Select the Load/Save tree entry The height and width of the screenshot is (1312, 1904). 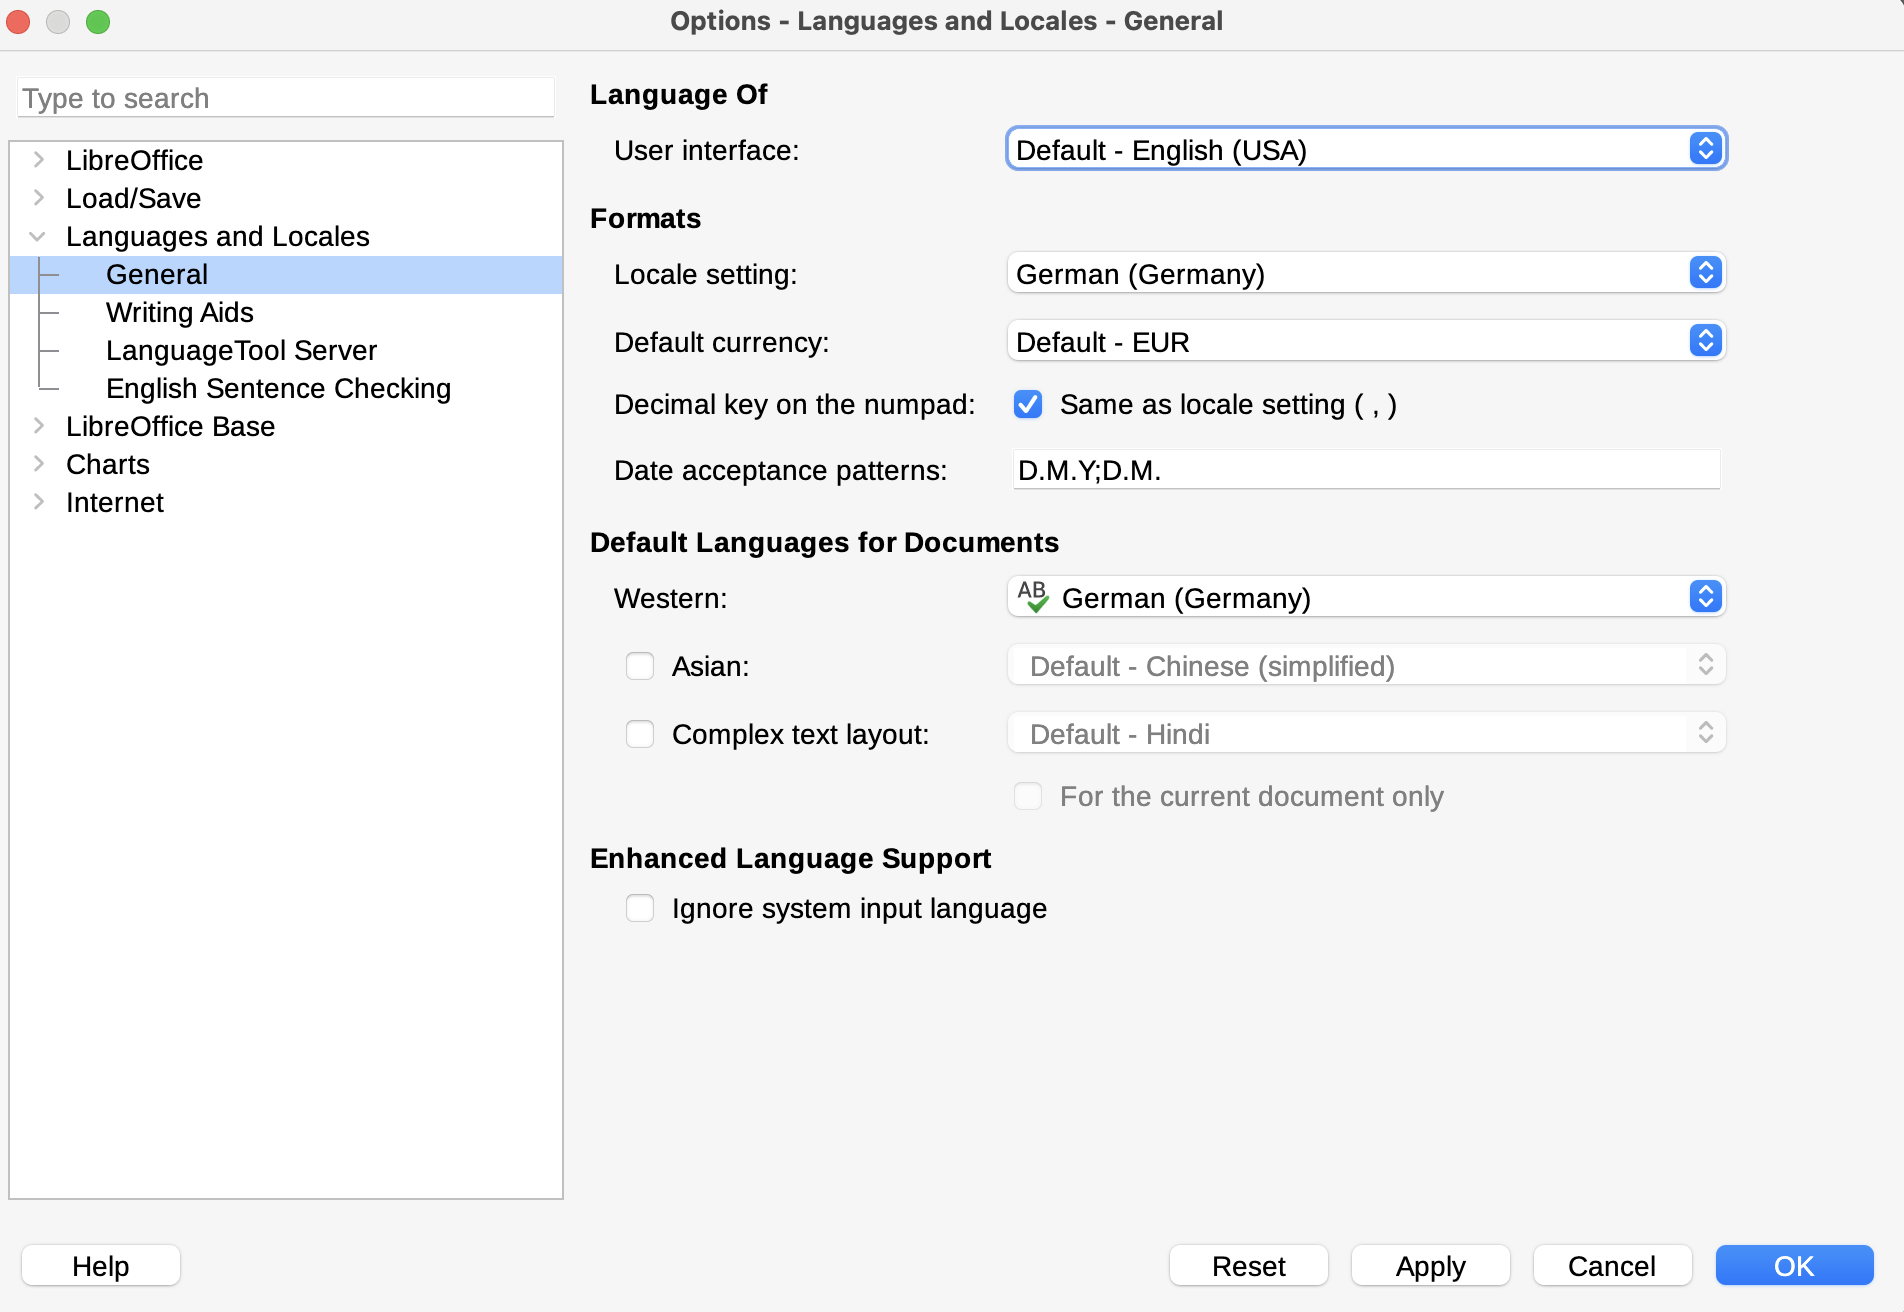click(x=133, y=198)
